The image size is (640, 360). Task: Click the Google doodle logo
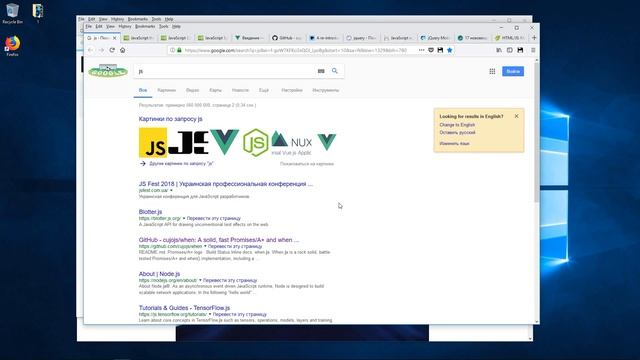click(108, 71)
